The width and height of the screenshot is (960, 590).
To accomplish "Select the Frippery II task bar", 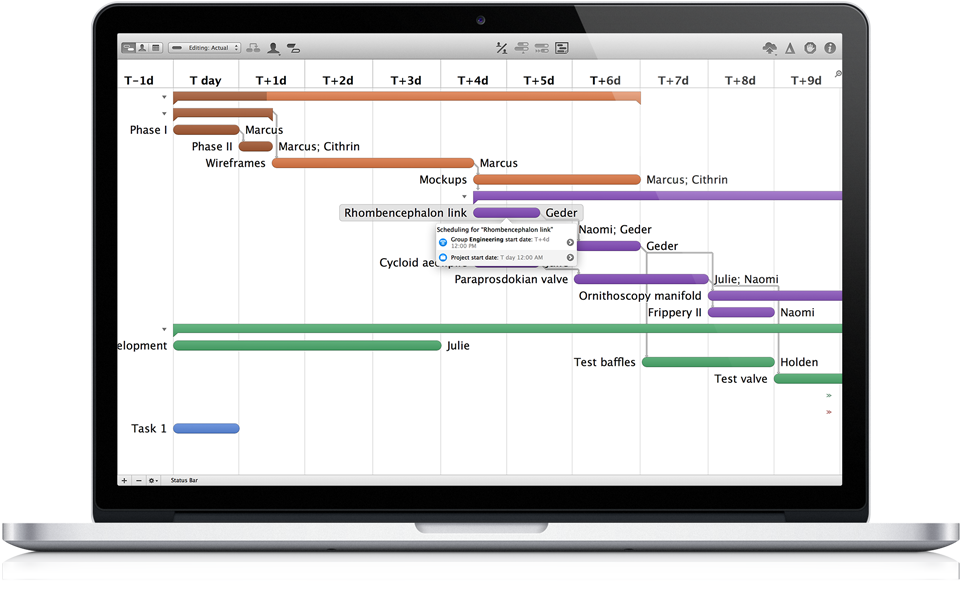I will click(x=741, y=312).
